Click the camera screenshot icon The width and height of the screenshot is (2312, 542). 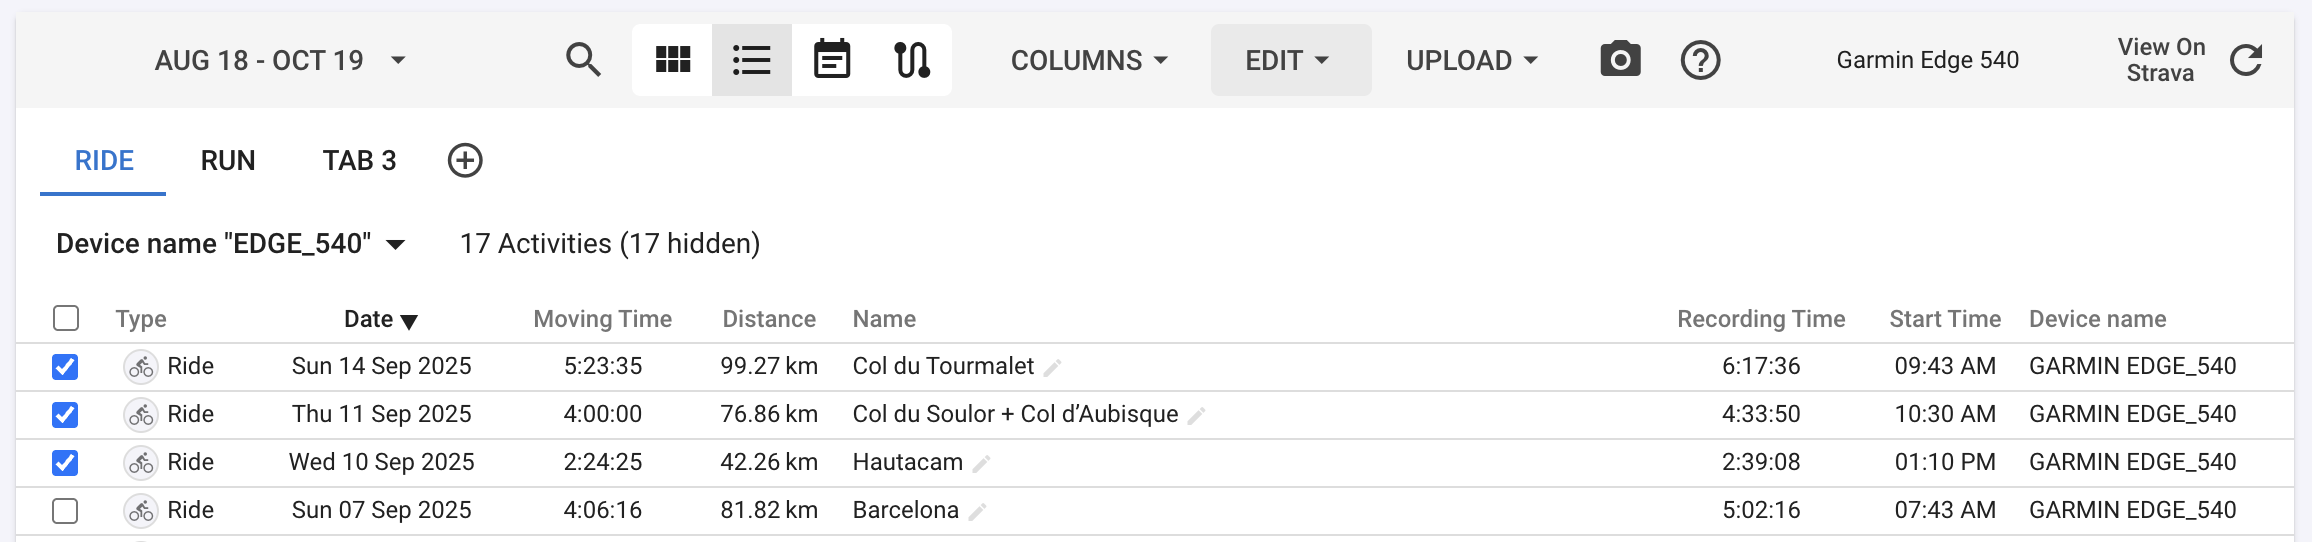(1620, 60)
